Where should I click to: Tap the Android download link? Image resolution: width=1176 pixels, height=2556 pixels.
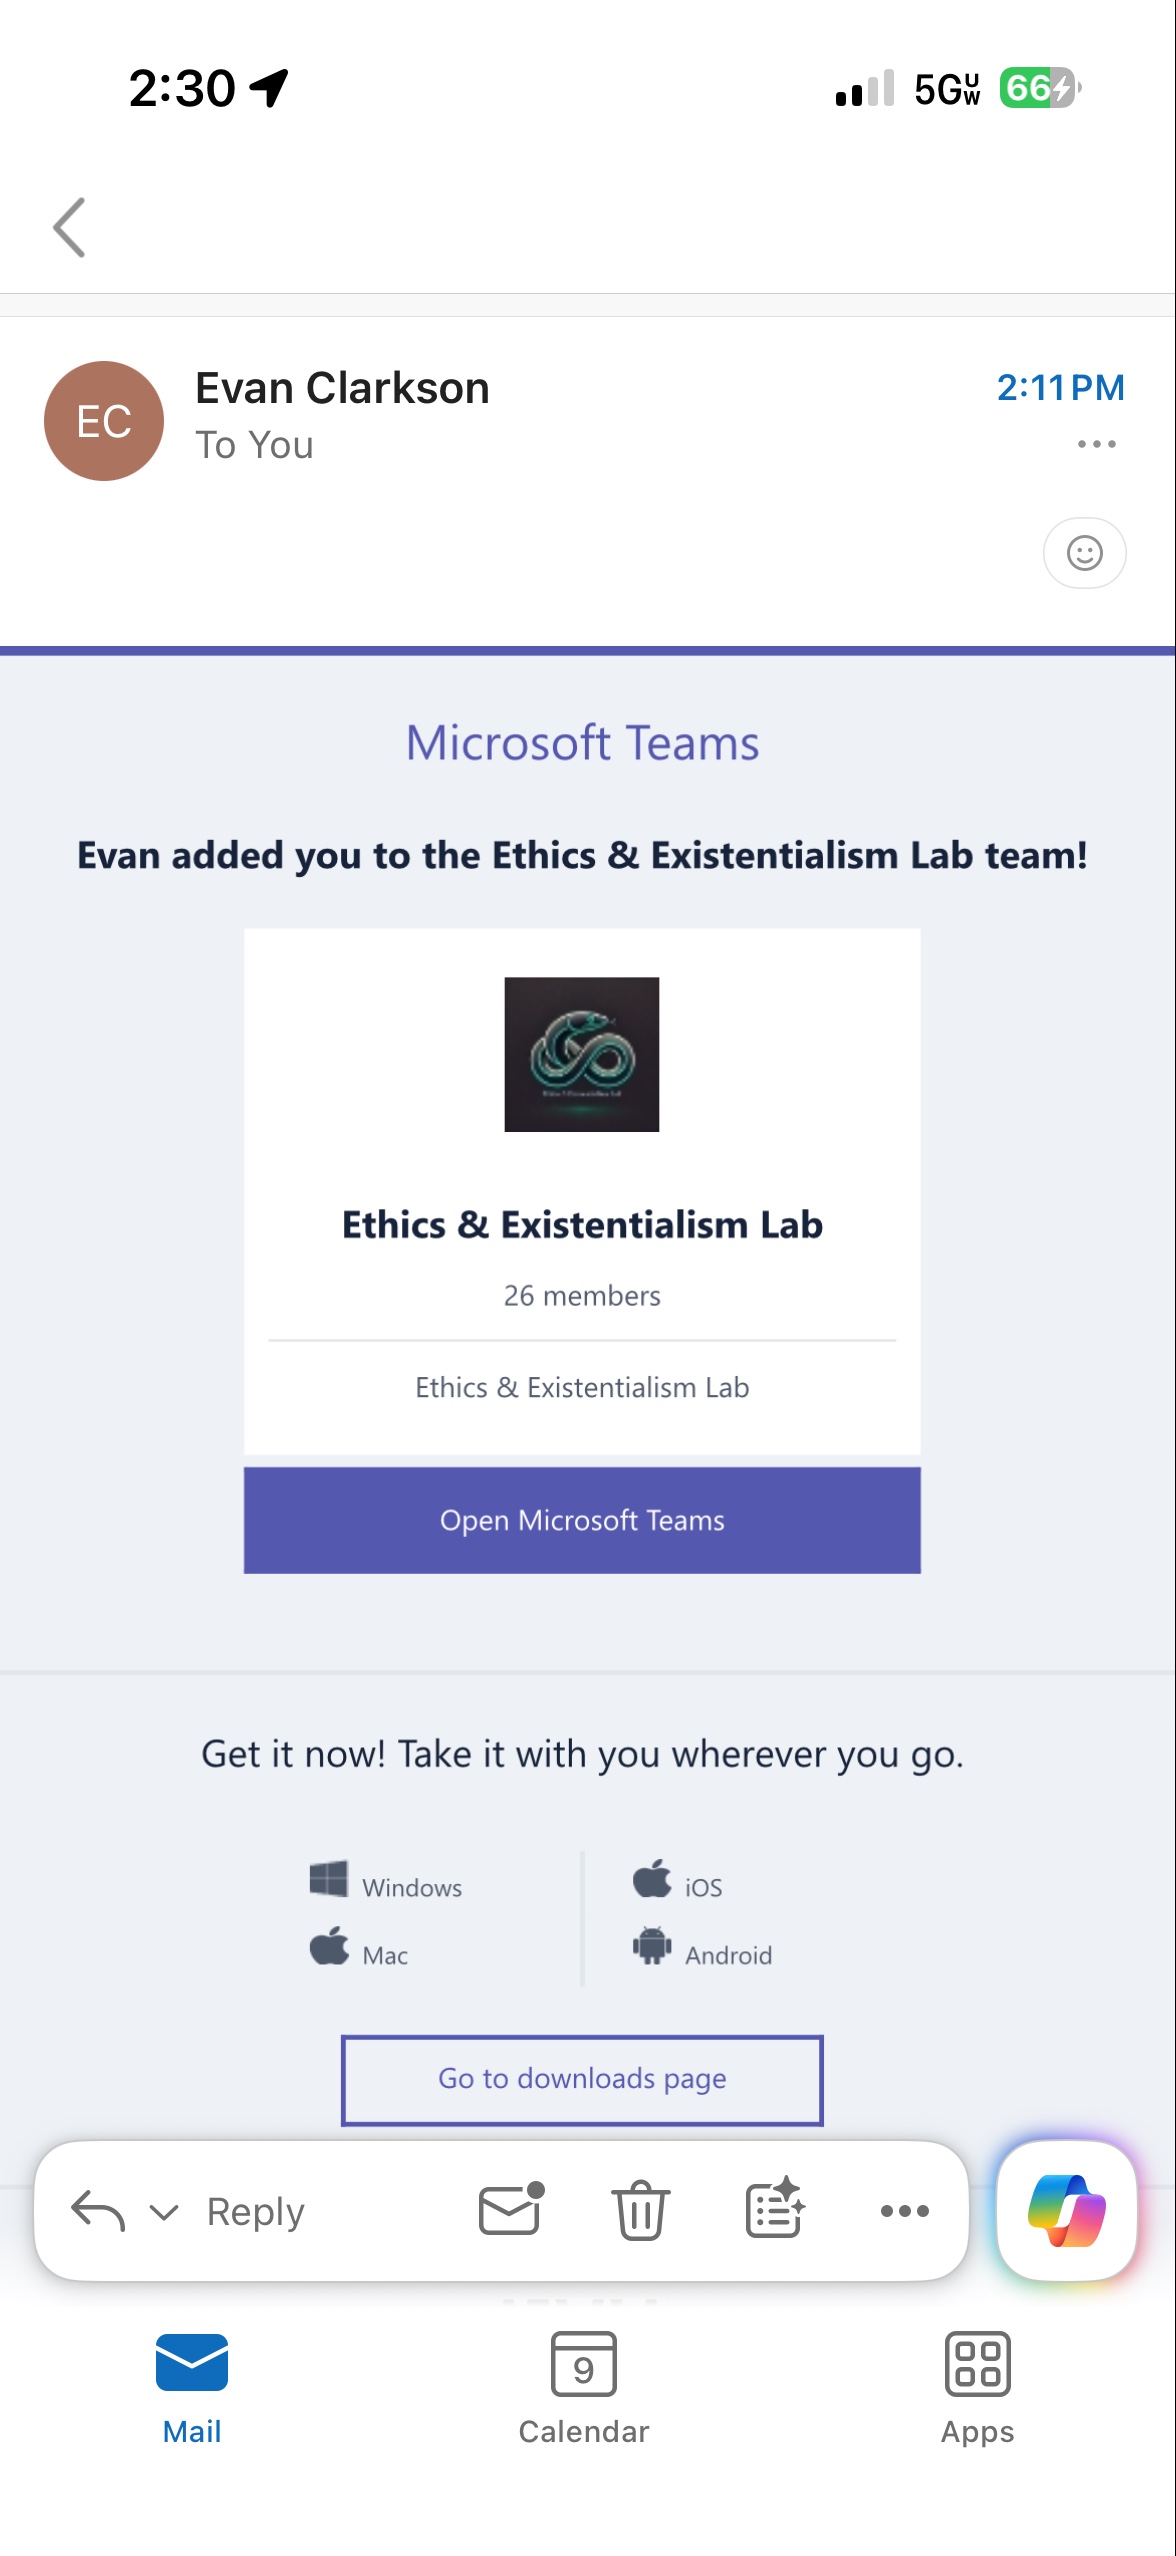[702, 1948]
